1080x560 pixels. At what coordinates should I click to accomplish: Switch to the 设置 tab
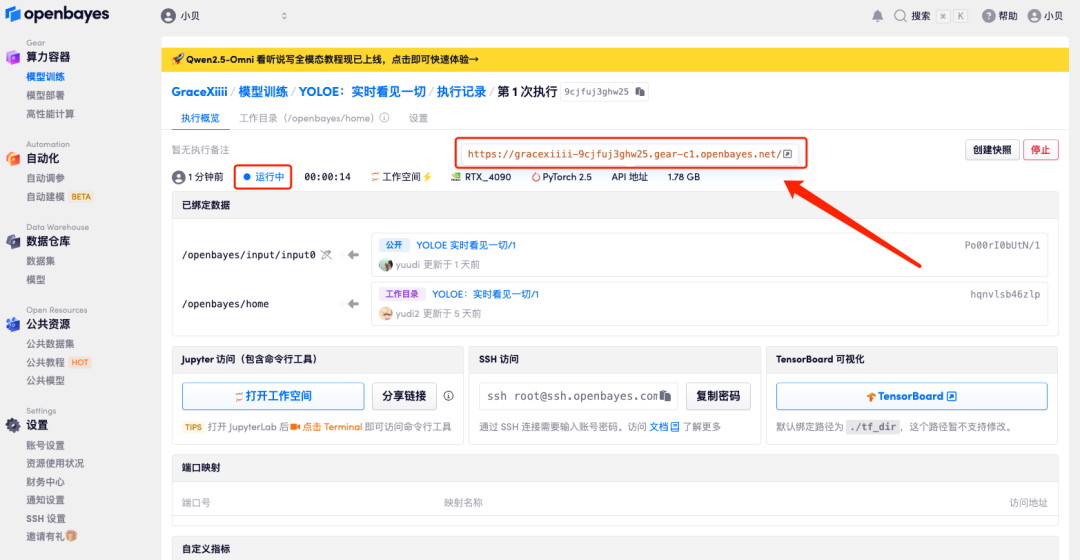pyautogui.click(x=418, y=118)
